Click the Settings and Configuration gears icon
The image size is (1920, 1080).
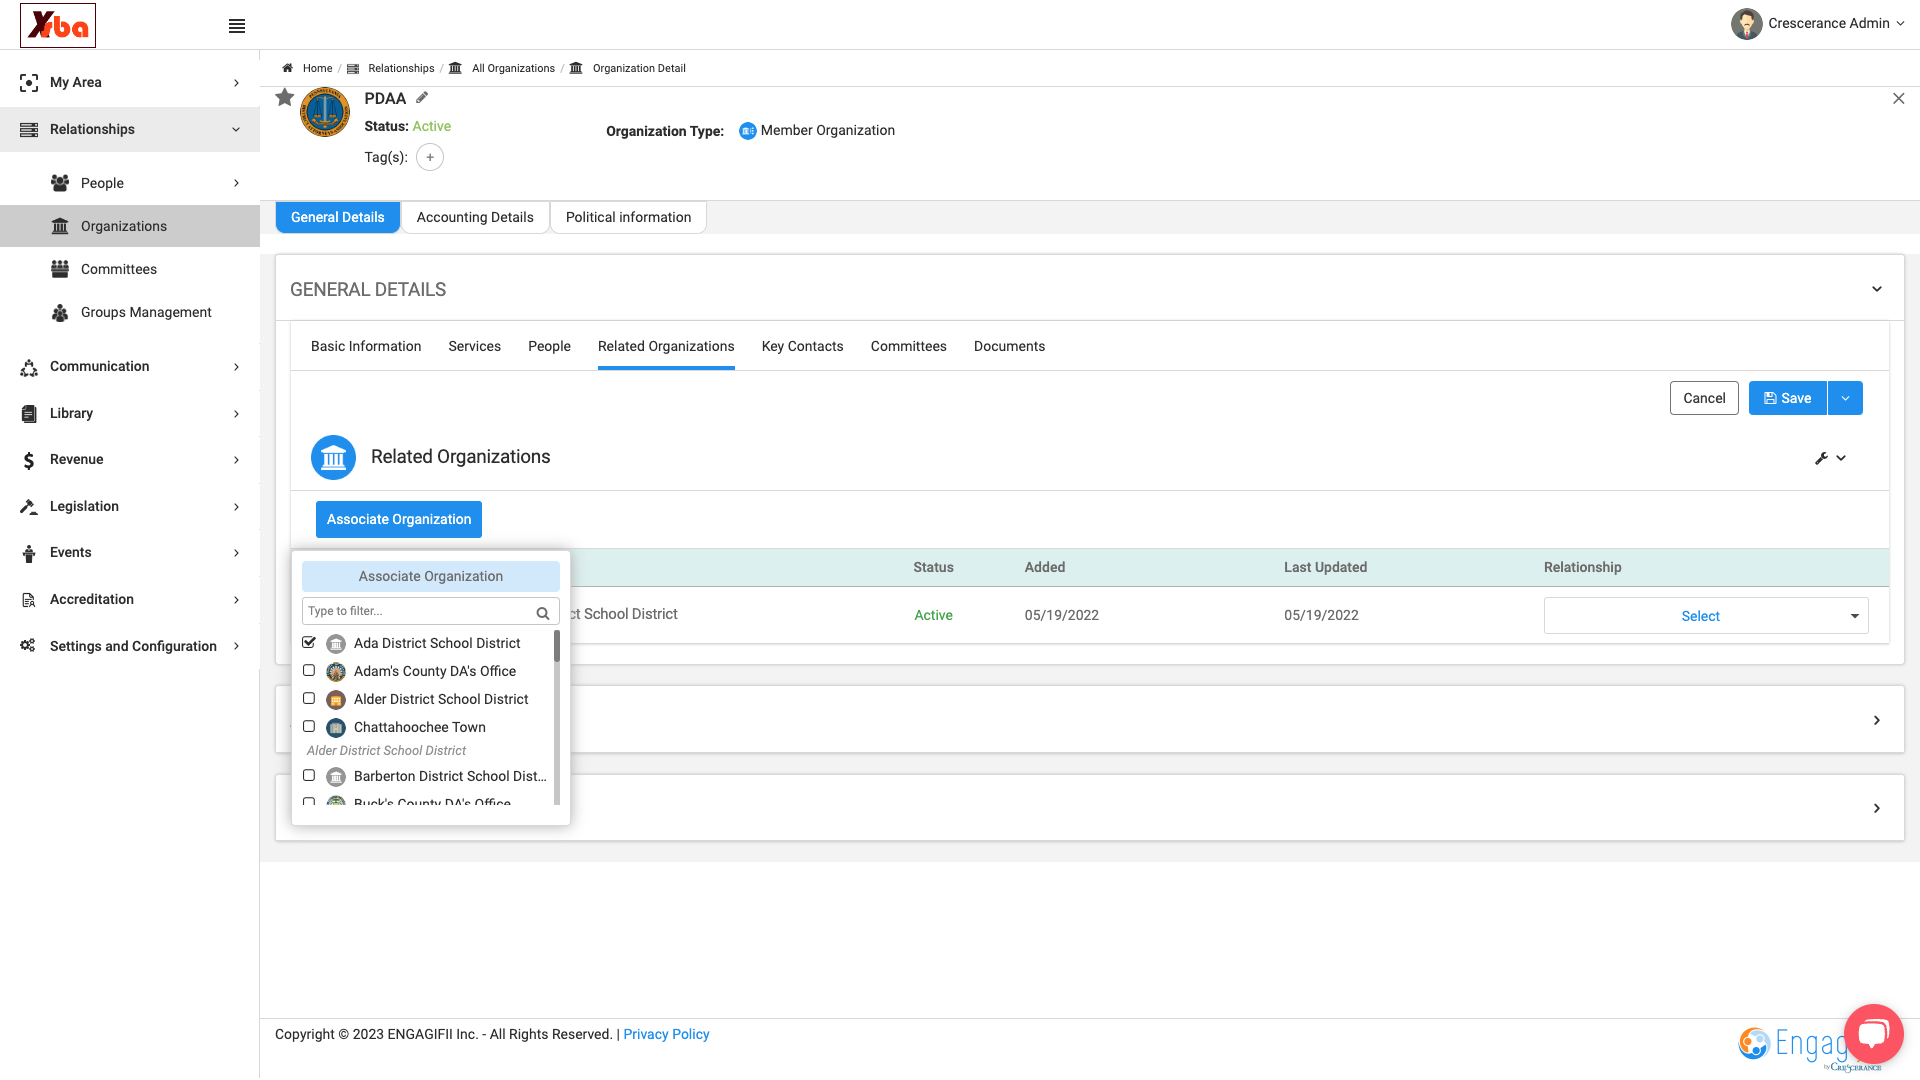pos(28,646)
